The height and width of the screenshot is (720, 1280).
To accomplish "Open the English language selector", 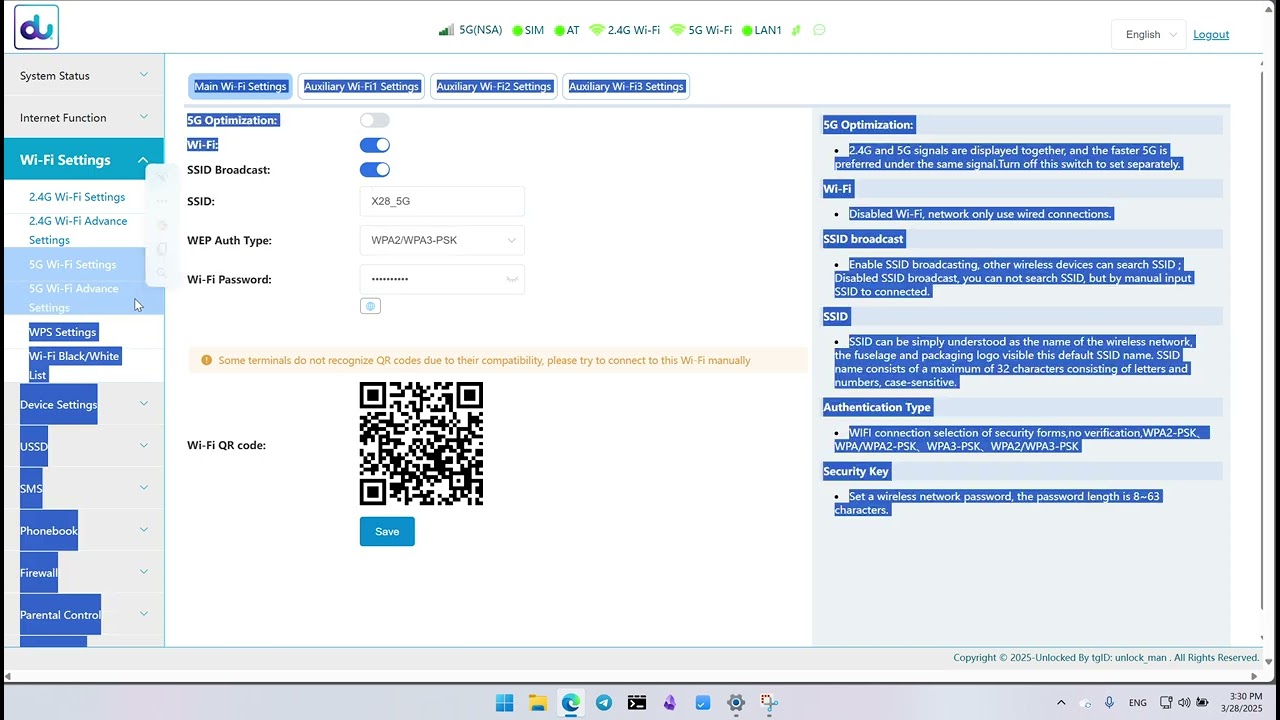I will (x=1148, y=34).
